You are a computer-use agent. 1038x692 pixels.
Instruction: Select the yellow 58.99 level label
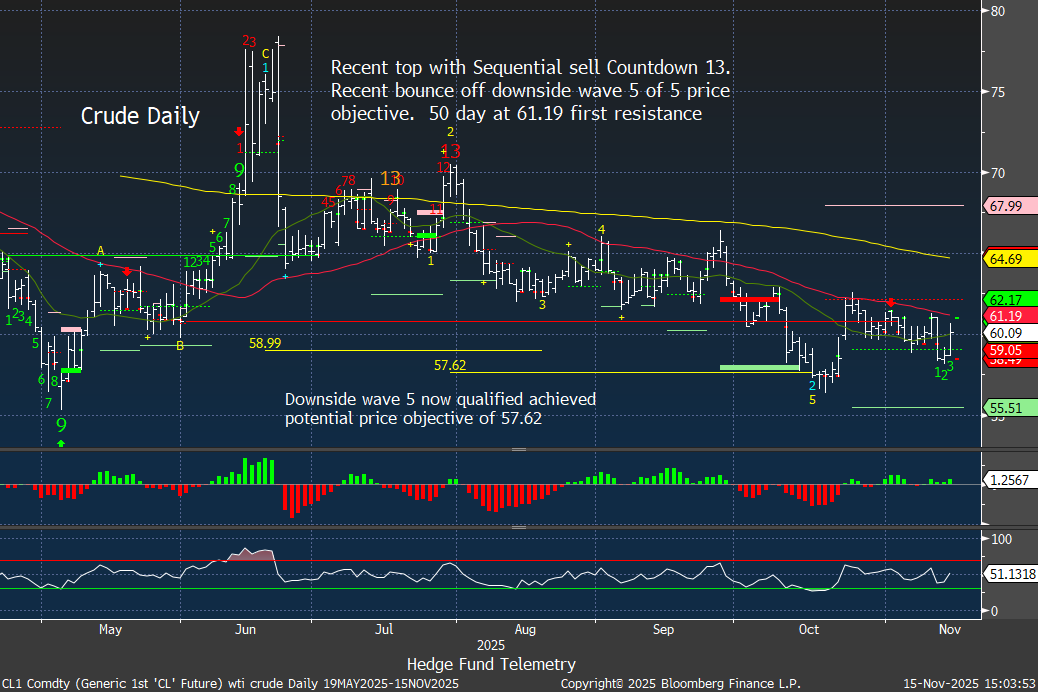265,343
